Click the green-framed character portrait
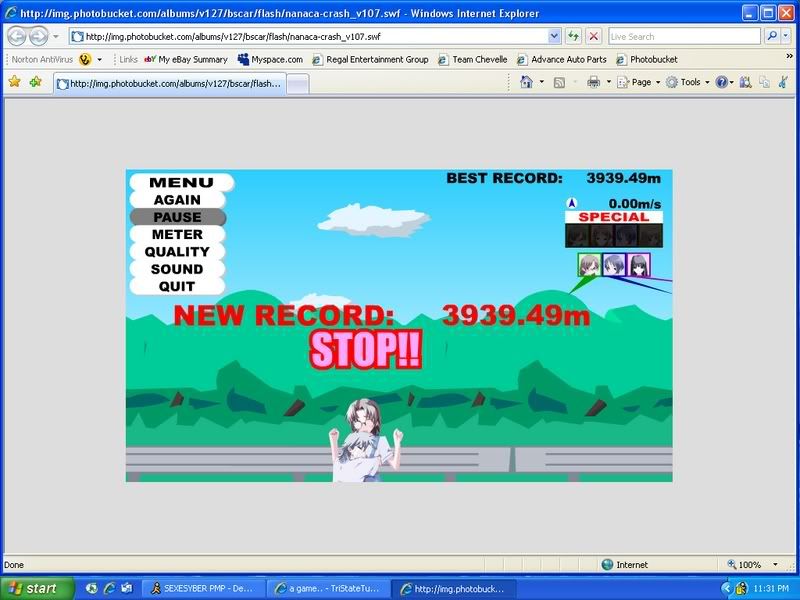 click(588, 265)
